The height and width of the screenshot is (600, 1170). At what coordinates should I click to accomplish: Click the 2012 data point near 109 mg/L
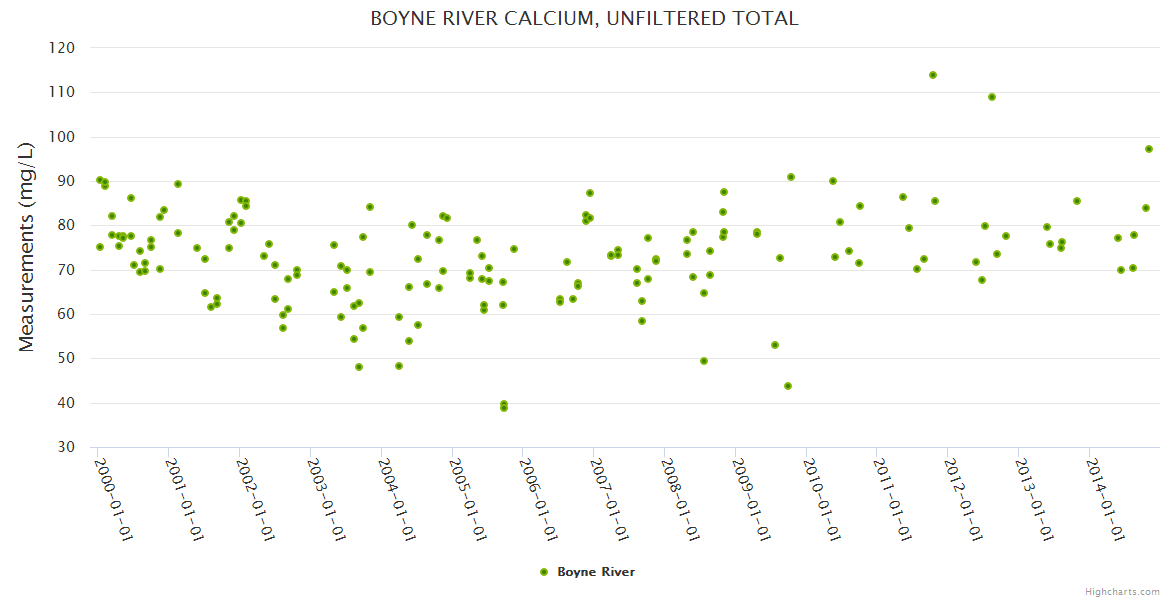(x=992, y=97)
